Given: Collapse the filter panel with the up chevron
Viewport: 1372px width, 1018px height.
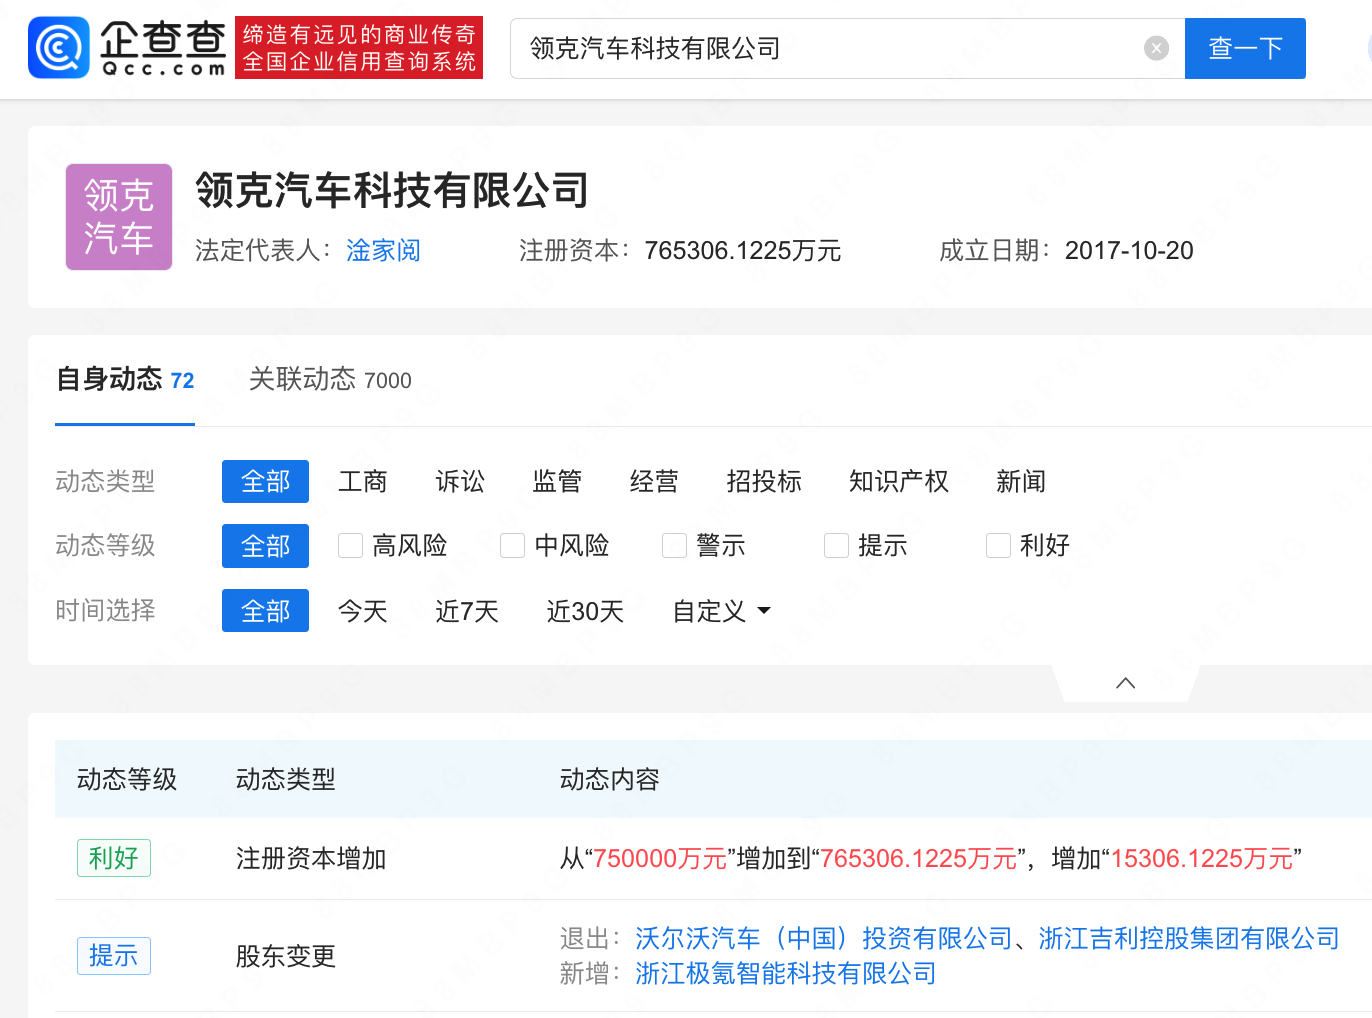Looking at the screenshot, I should [x=1125, y=683].
